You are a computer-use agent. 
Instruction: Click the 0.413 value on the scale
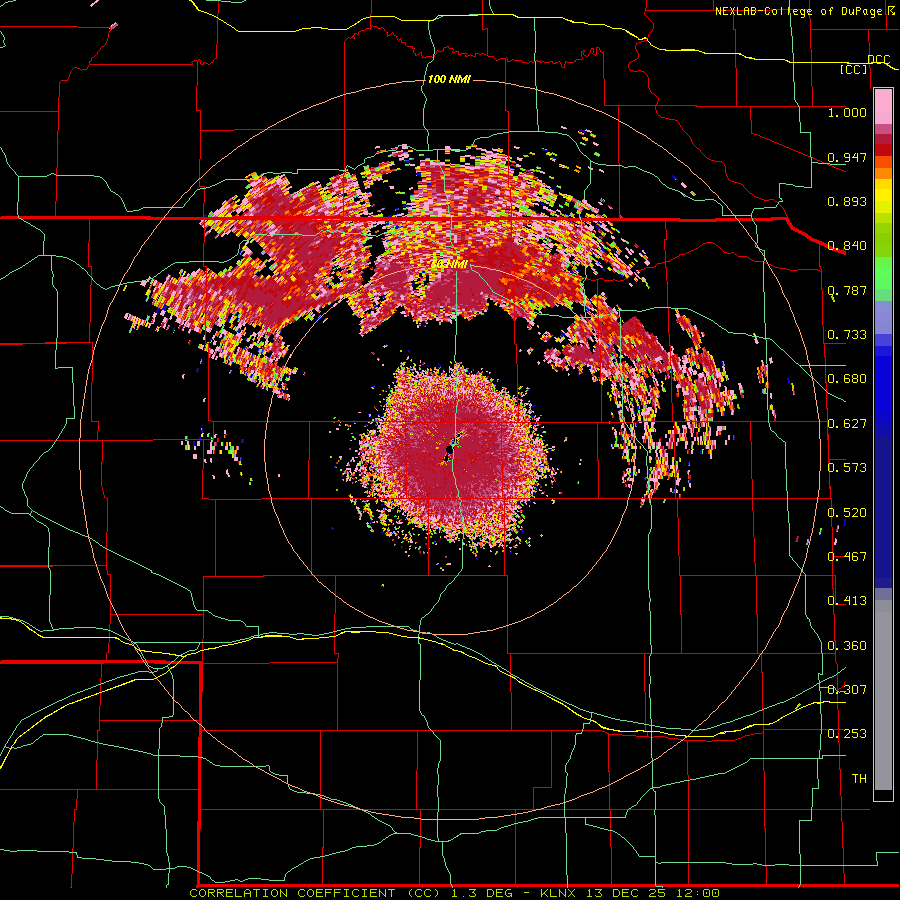pos(847,601)
